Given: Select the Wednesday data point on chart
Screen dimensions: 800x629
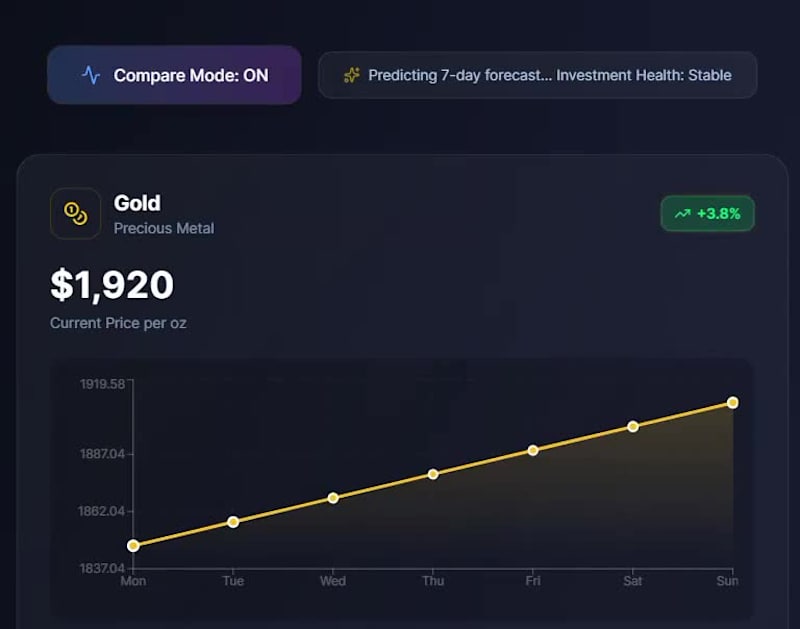Looking at the screenshot, I should tap(333, 497).
